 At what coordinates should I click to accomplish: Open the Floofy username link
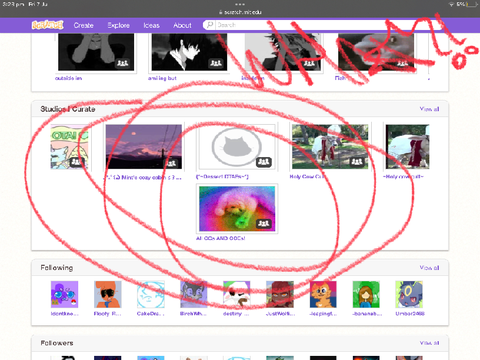click(x=107, y=314)
